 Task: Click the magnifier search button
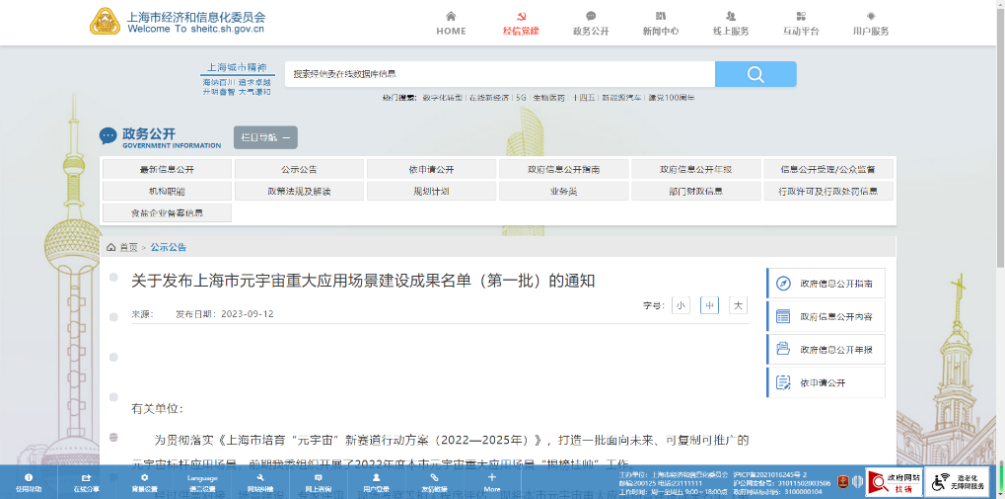tap(755, 74)
